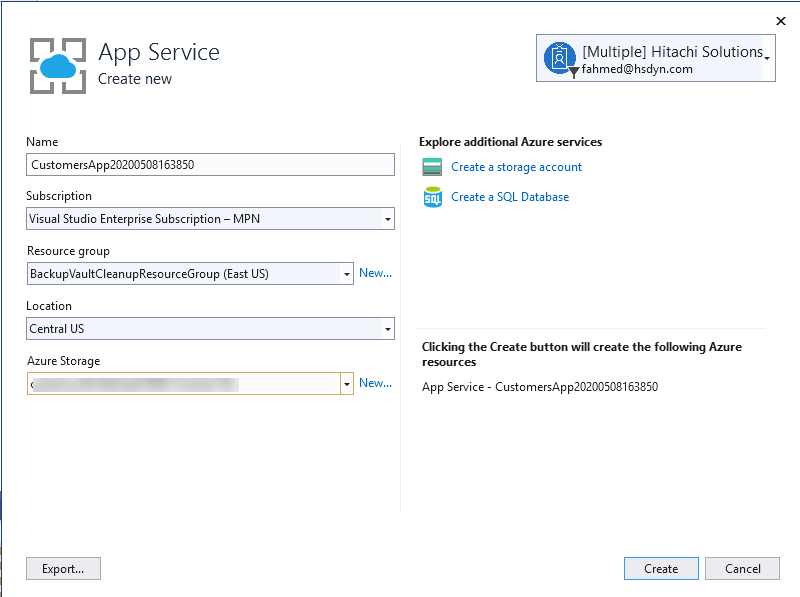Click the 'Clicking the Create button' notice text
Image resolution: width=800 pixels, height=597 pixels.
pyautogui.click(x=582, y=354)
